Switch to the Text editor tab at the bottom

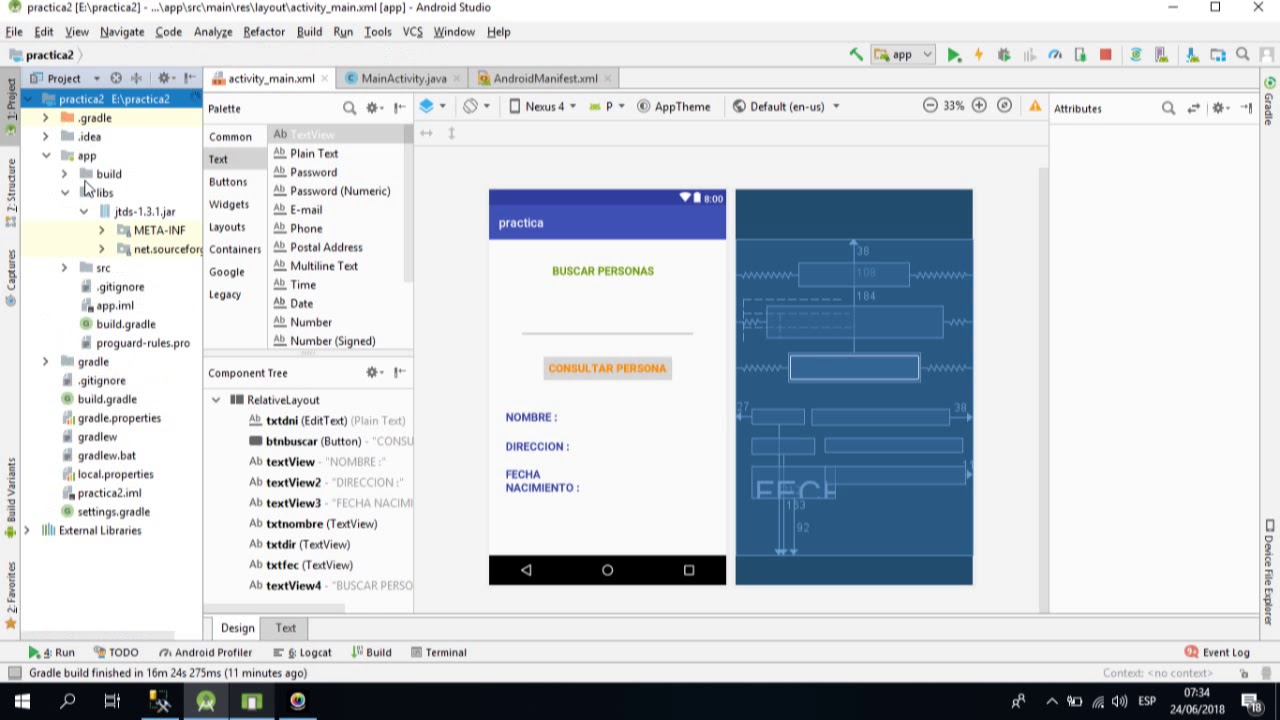point(286,628)
